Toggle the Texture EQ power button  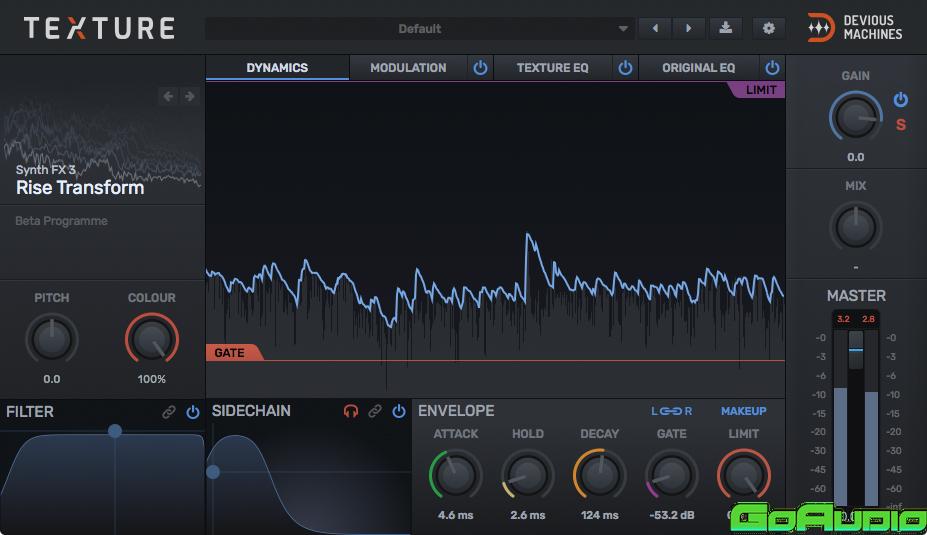[x=625, y=67]
